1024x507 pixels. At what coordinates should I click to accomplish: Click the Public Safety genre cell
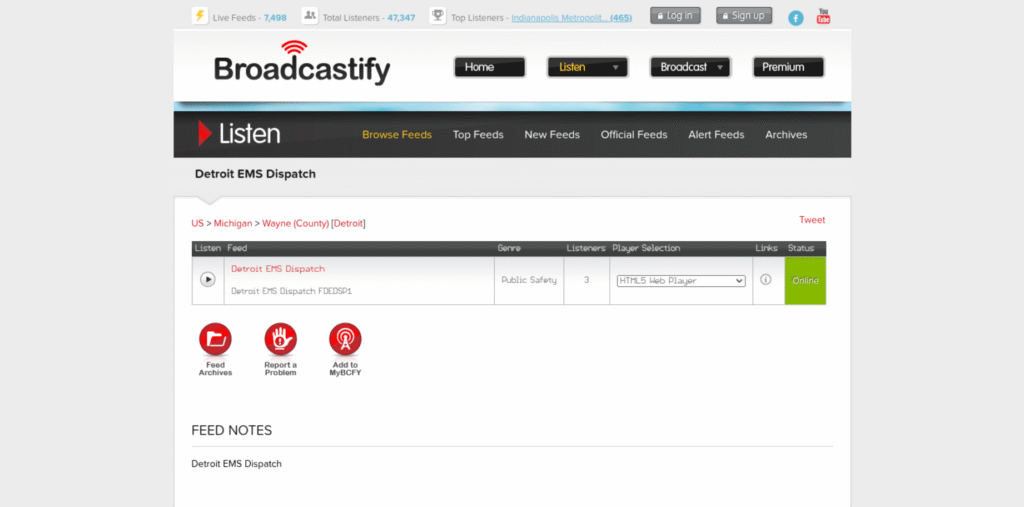click(529, 280)
